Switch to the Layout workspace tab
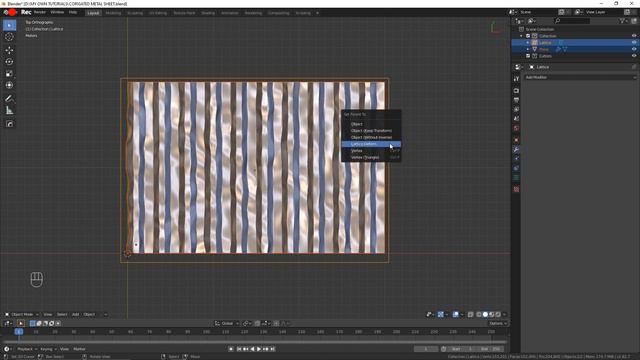 (93, 13)
